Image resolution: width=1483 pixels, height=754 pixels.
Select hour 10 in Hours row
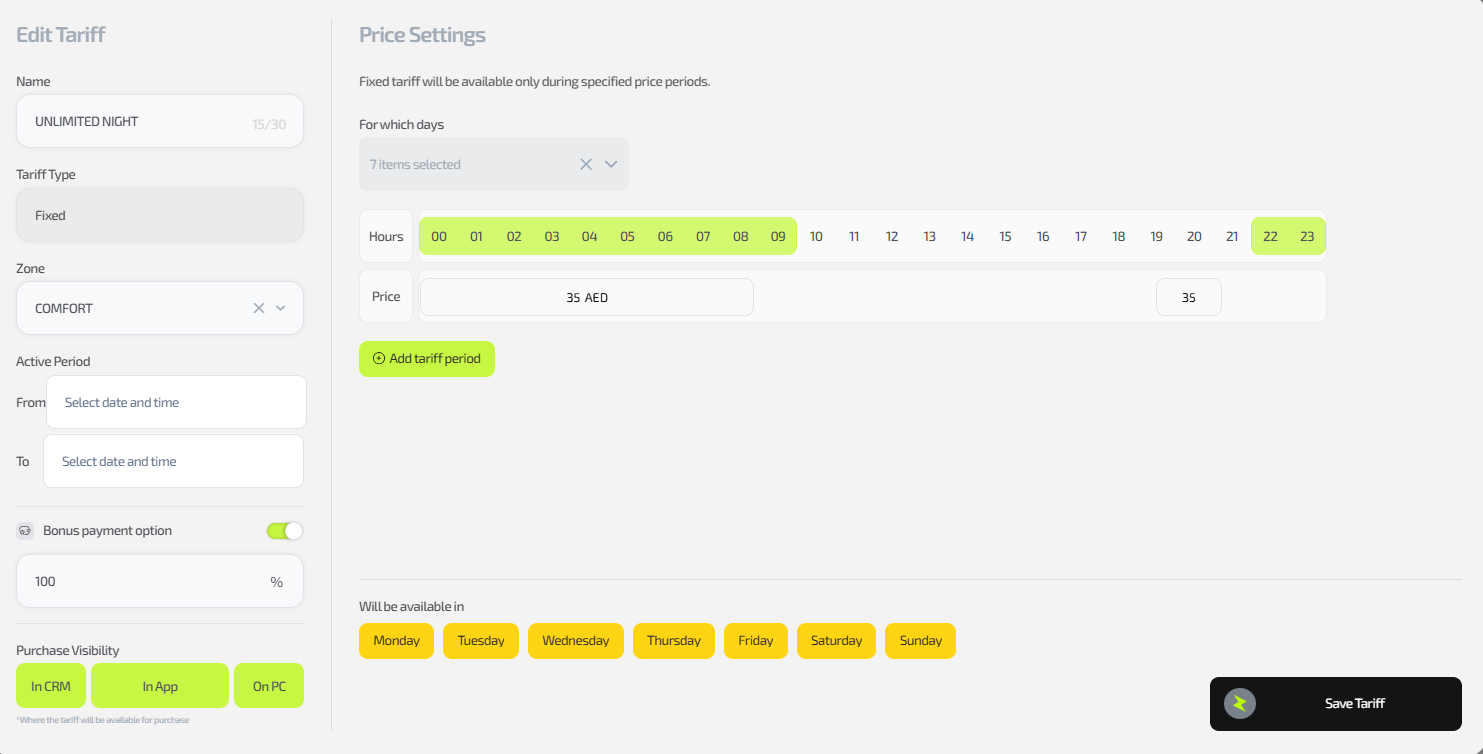click(x=816, y=237)
